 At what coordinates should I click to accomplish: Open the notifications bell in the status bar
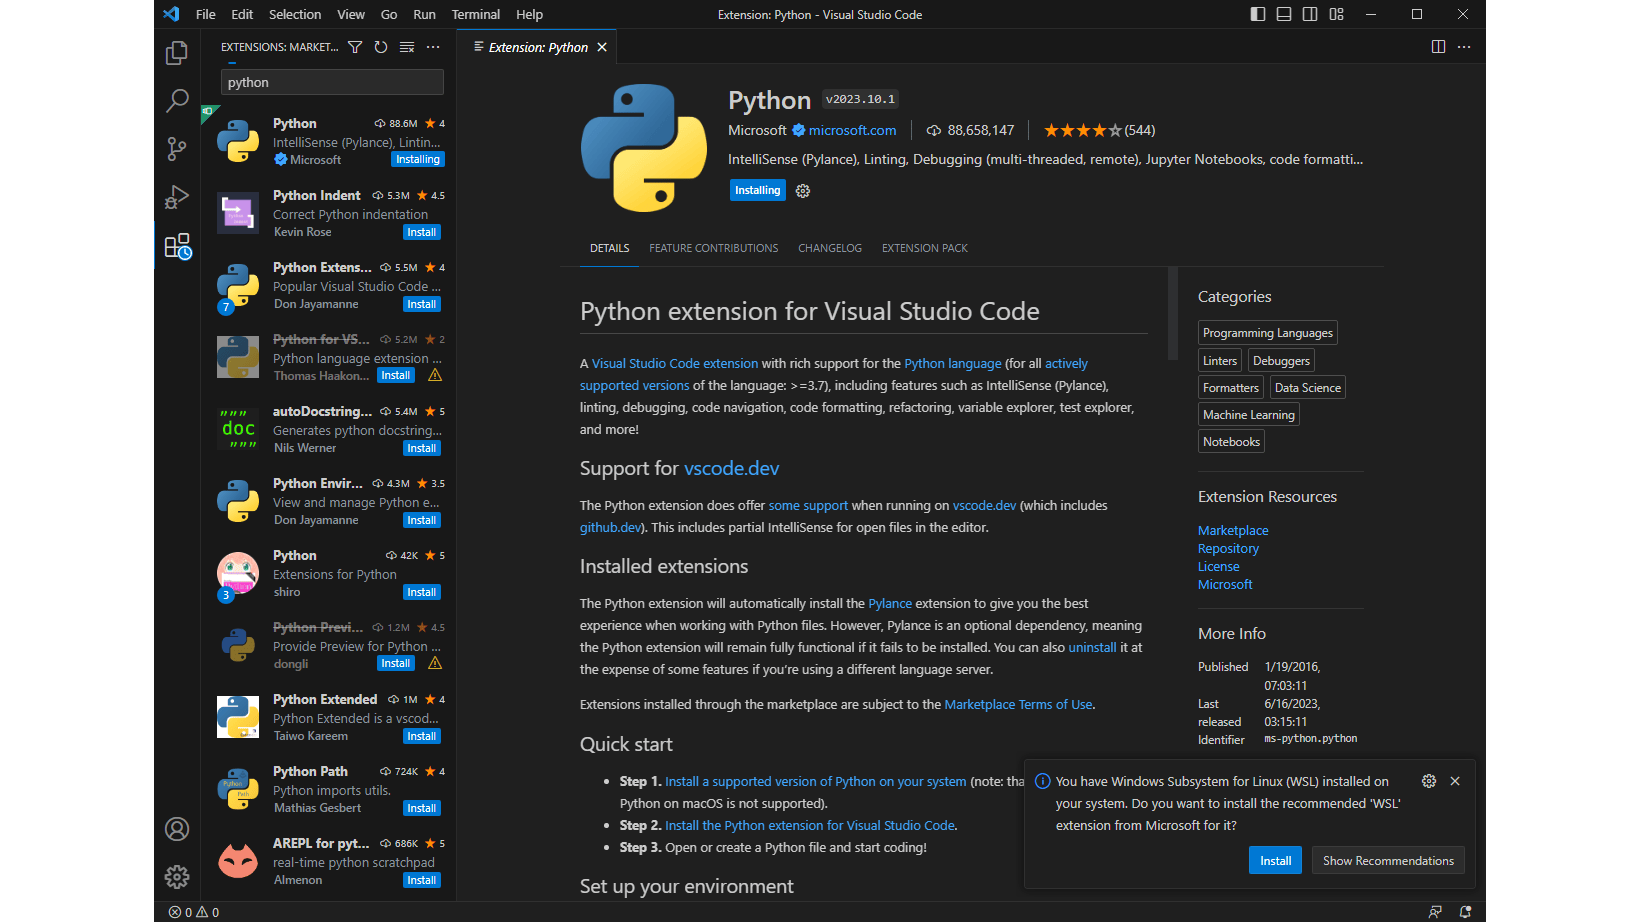pyautogui.click(x=1464, y=911)
